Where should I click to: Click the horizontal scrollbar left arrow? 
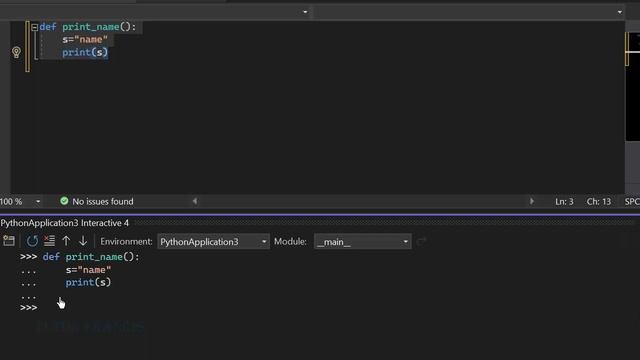pyautogui.click(x=195, y=201)
